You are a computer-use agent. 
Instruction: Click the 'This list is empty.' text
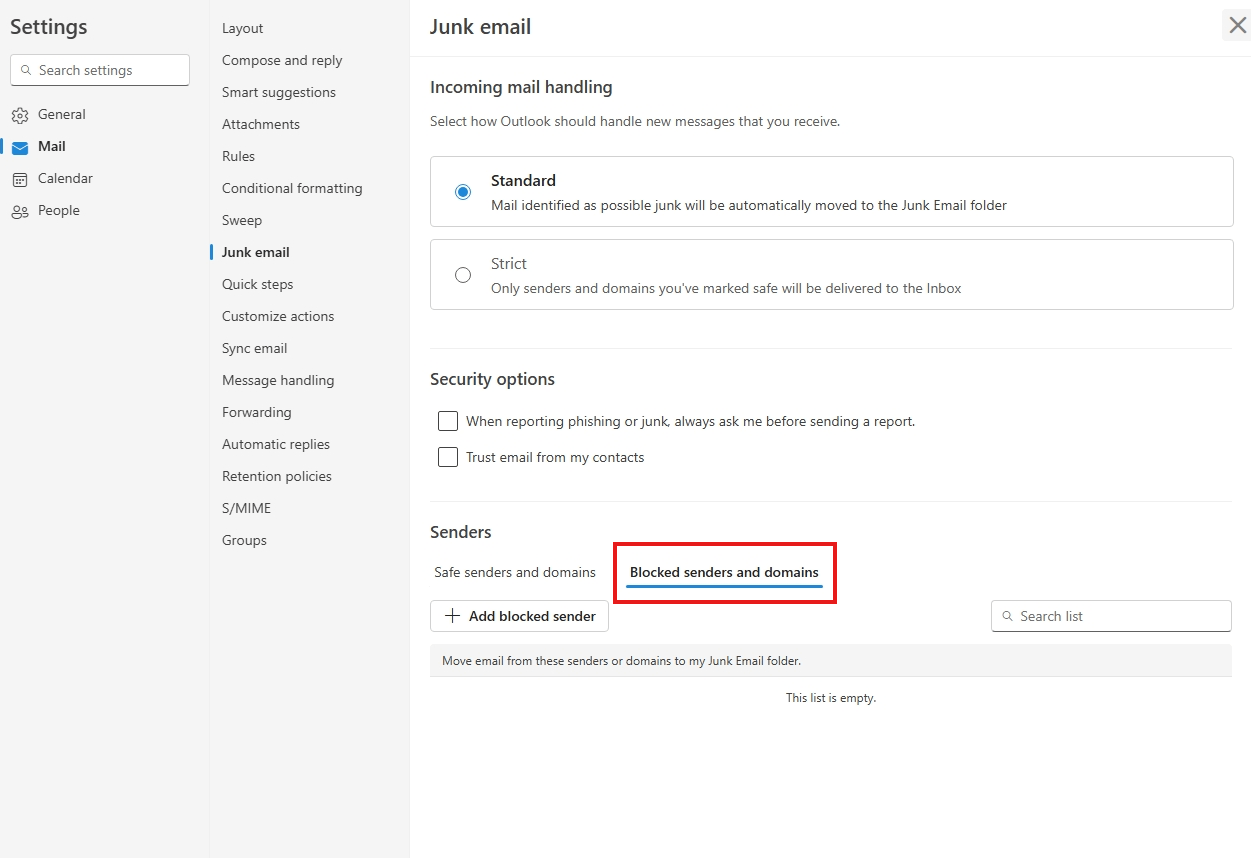[831, 698]
